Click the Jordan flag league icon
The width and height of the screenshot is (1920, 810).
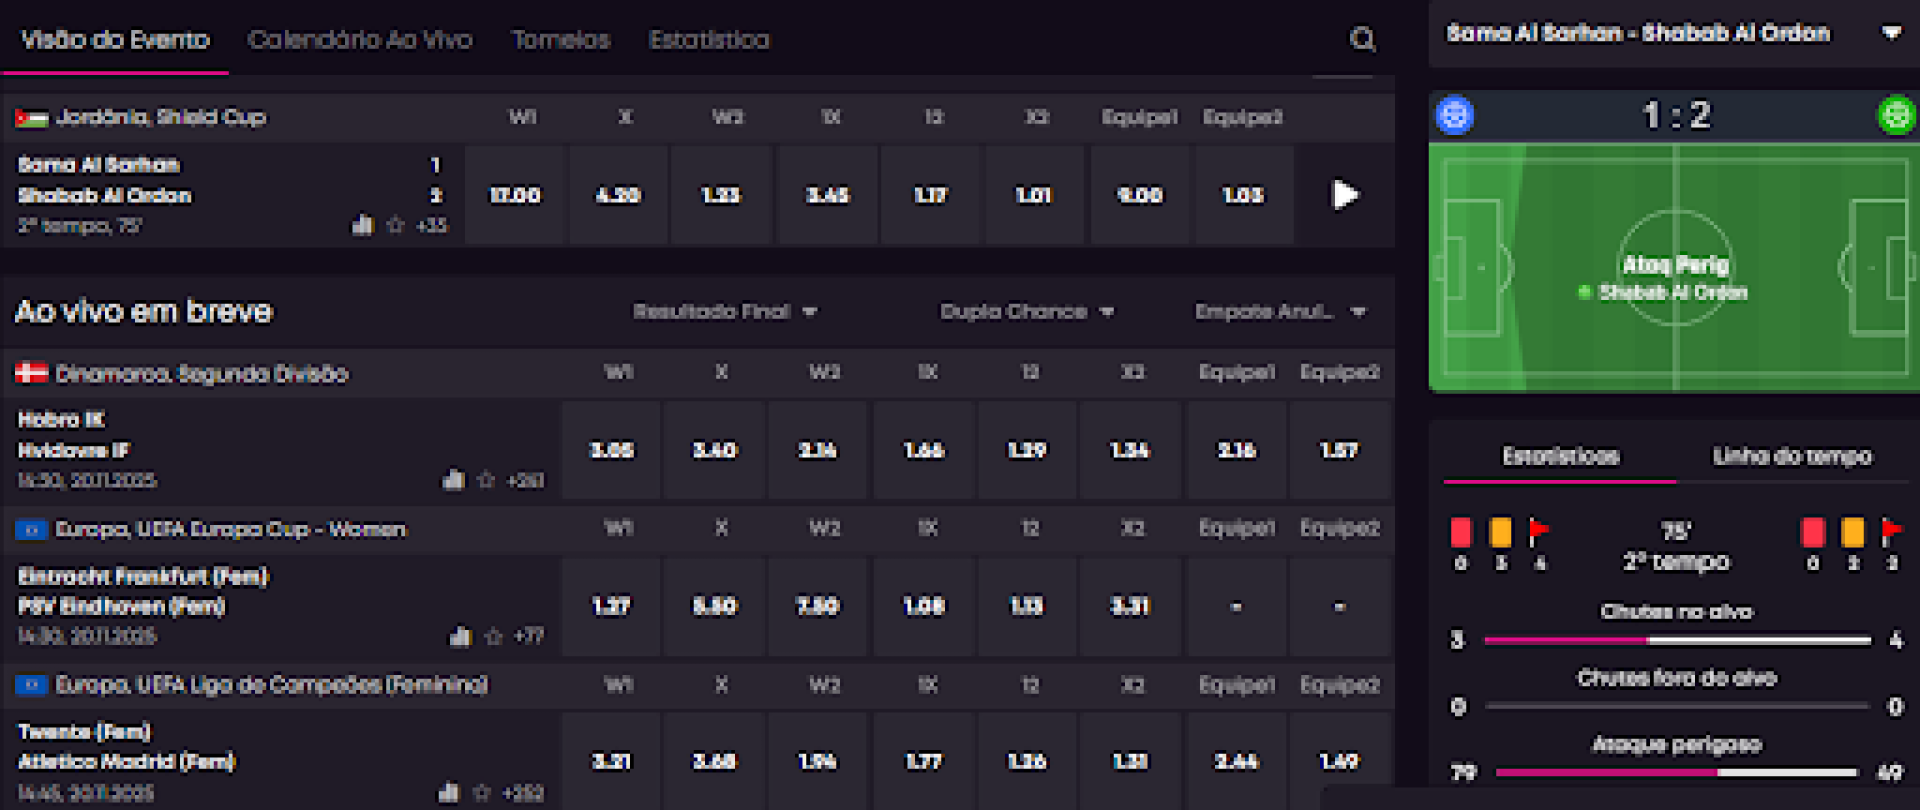[x=31, y=118]
